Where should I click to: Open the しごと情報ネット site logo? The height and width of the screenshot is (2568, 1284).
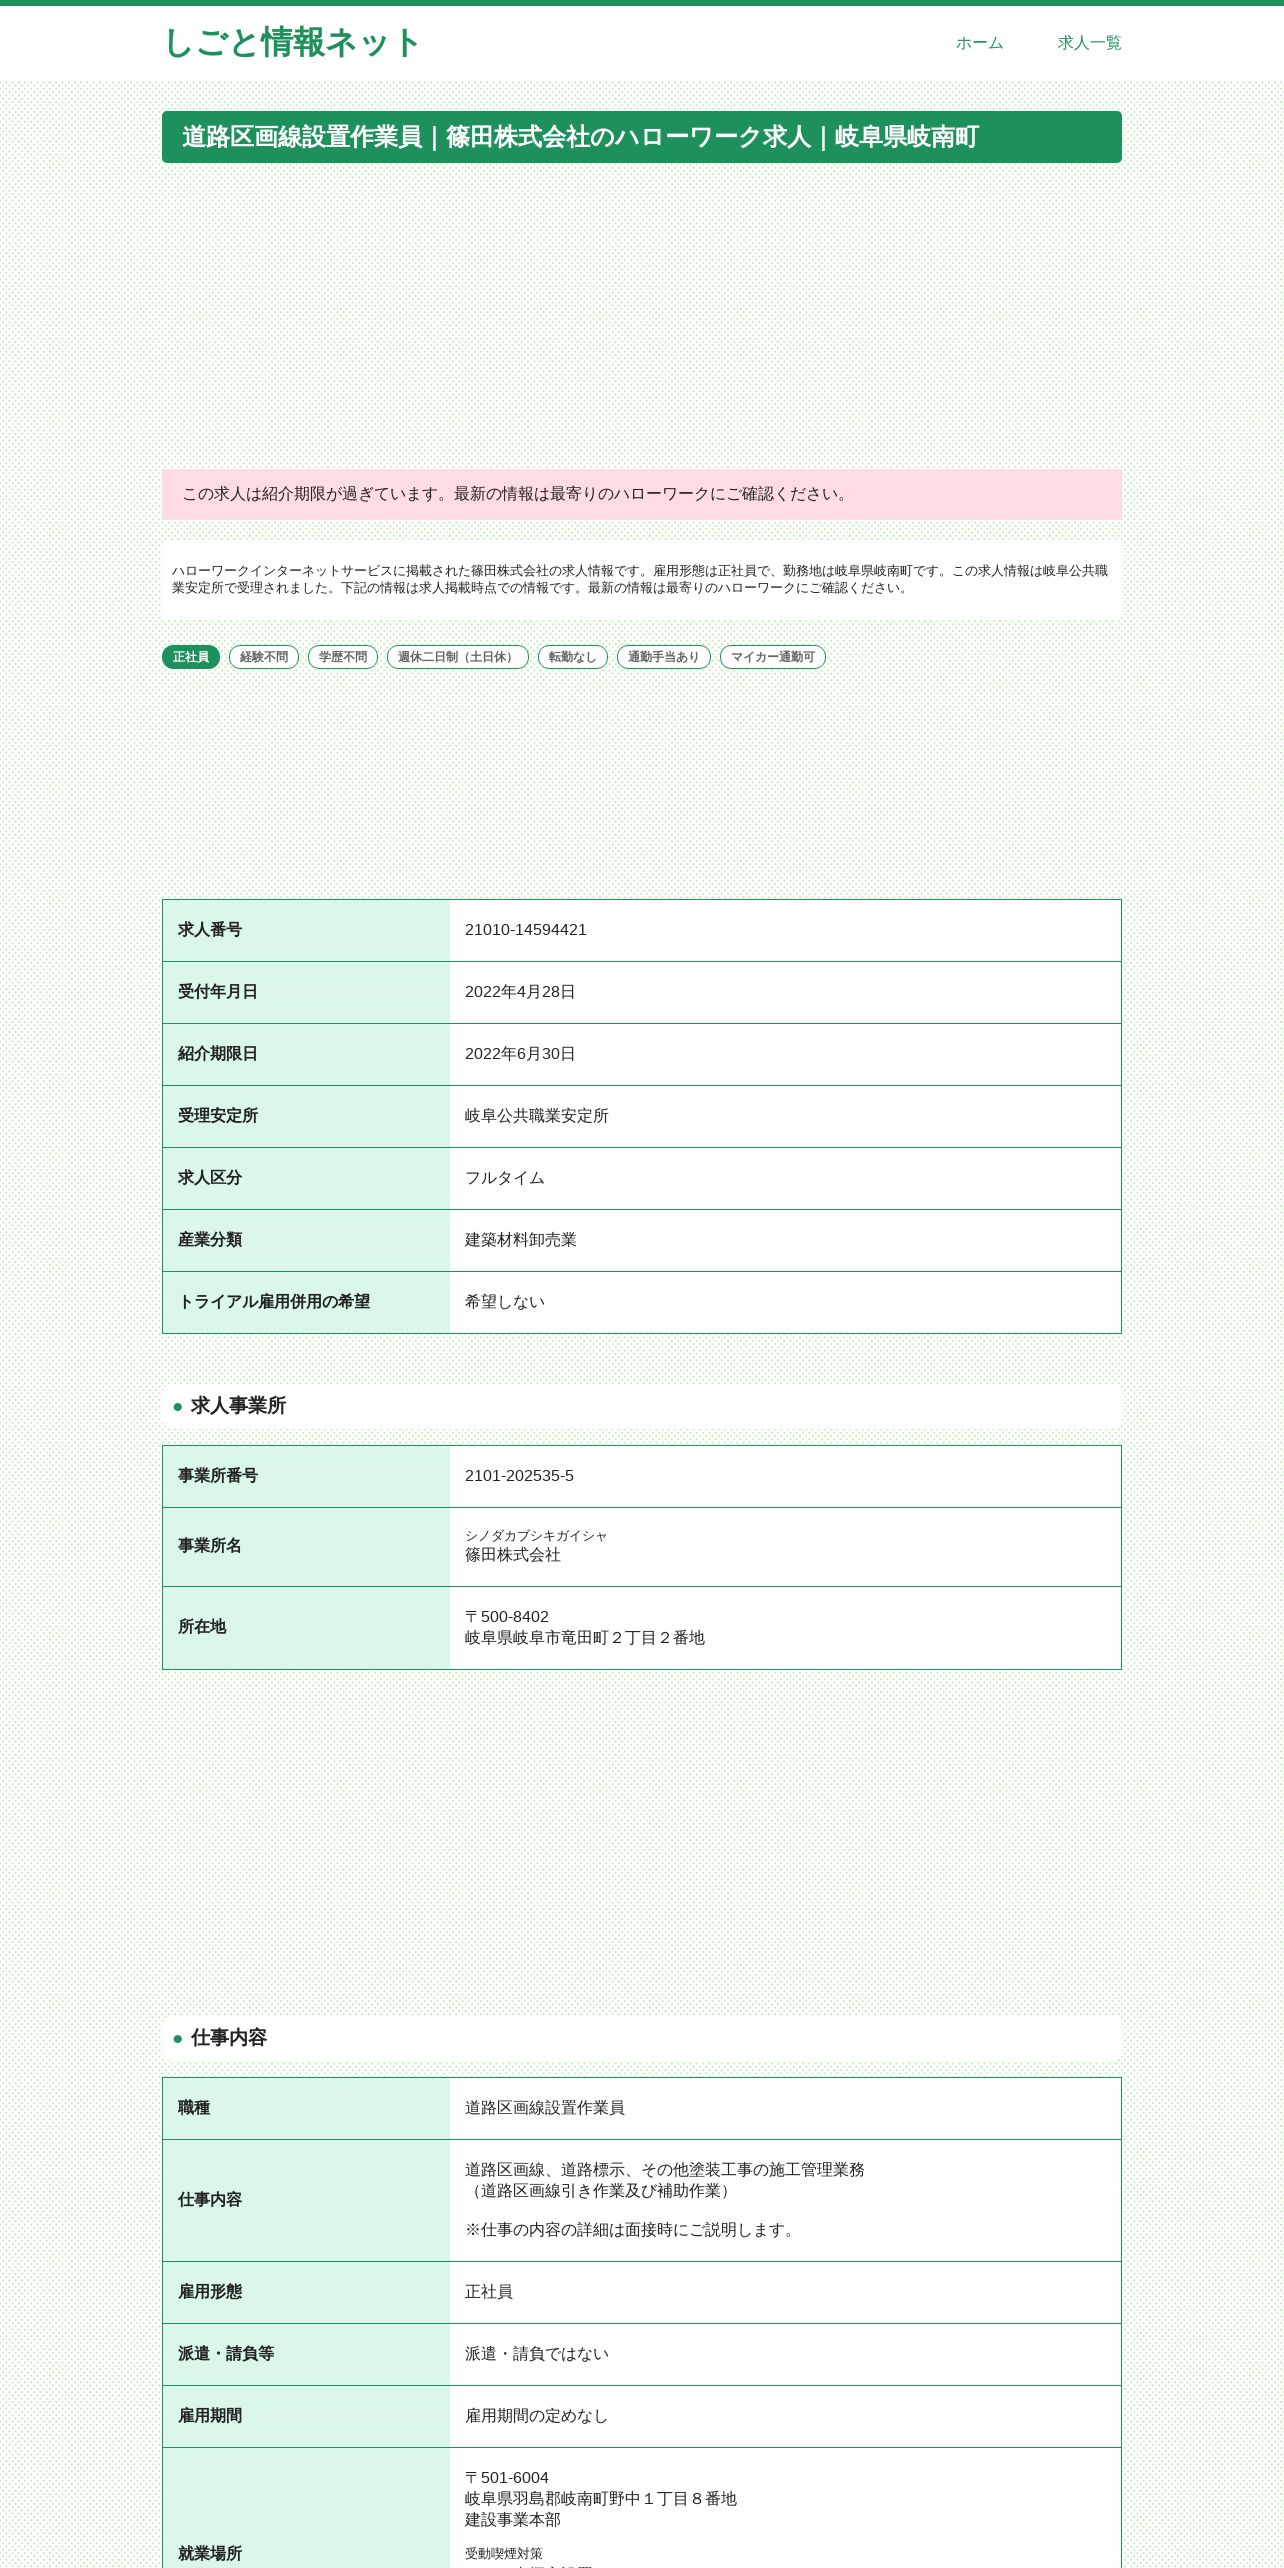pos(291,43)
